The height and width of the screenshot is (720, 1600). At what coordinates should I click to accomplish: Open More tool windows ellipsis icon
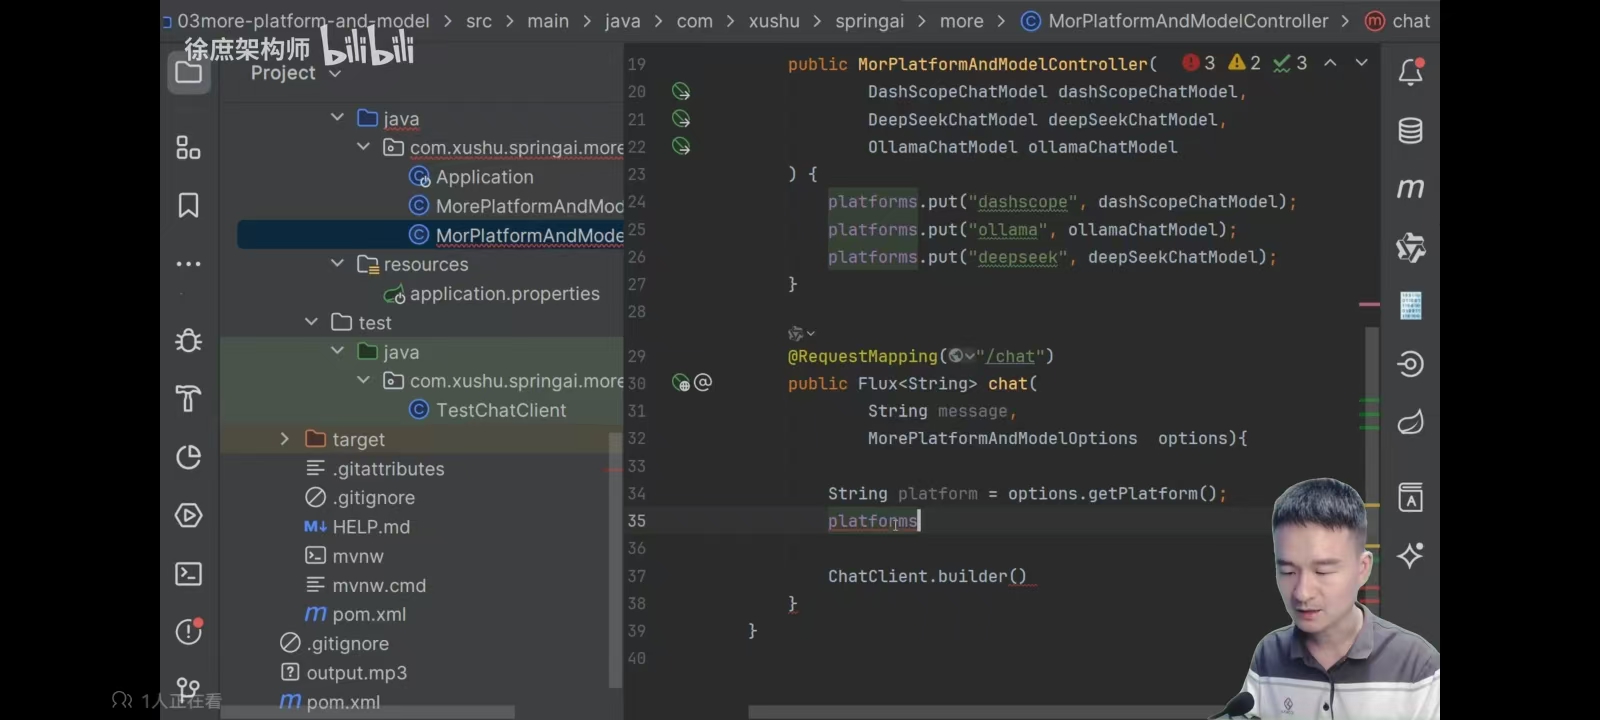point(188,264)
